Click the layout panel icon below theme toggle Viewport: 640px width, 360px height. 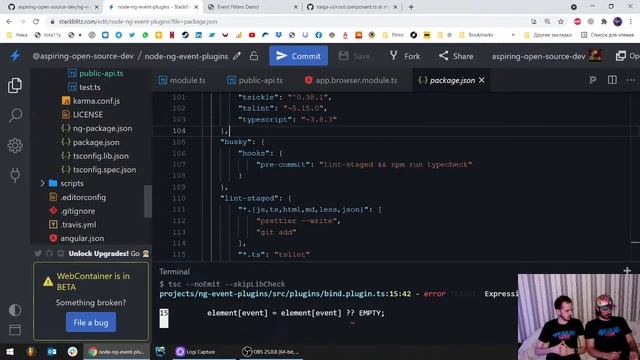pyautogui.click(x=15, y=330)
